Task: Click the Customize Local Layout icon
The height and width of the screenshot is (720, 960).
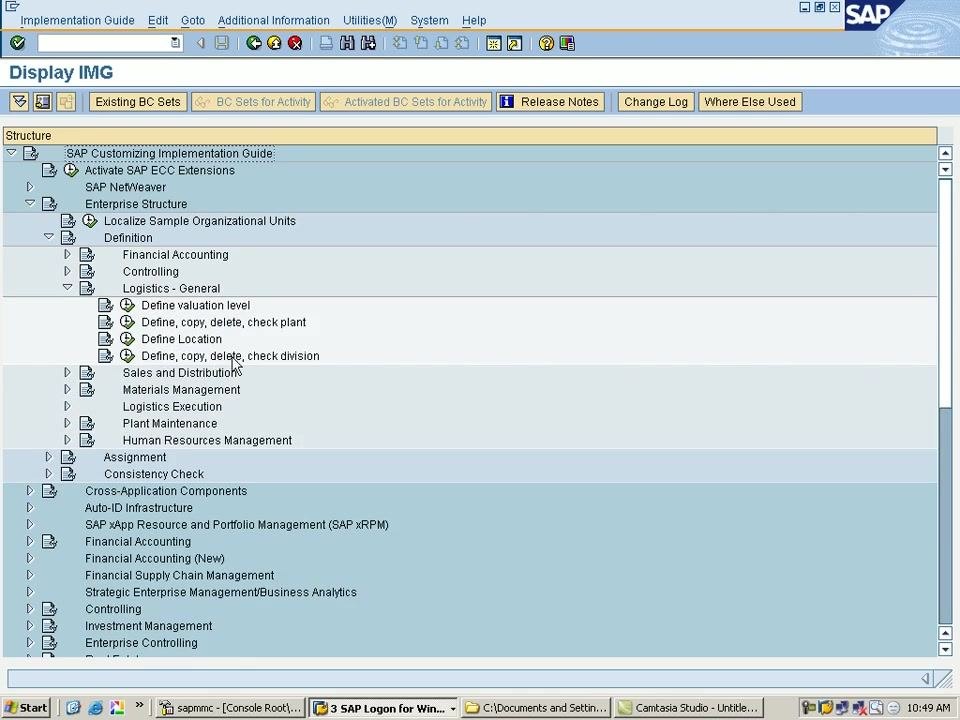Action: (x=567, y=43)
